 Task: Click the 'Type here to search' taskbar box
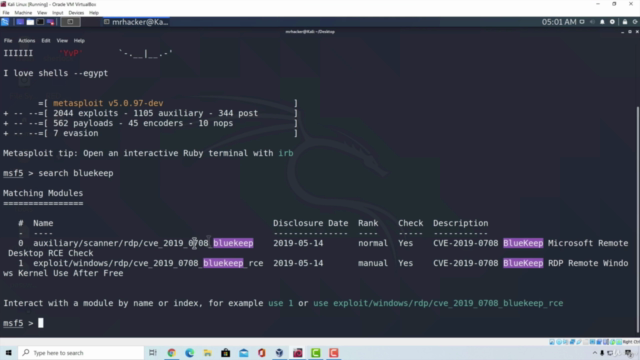[x=81, y=353]
